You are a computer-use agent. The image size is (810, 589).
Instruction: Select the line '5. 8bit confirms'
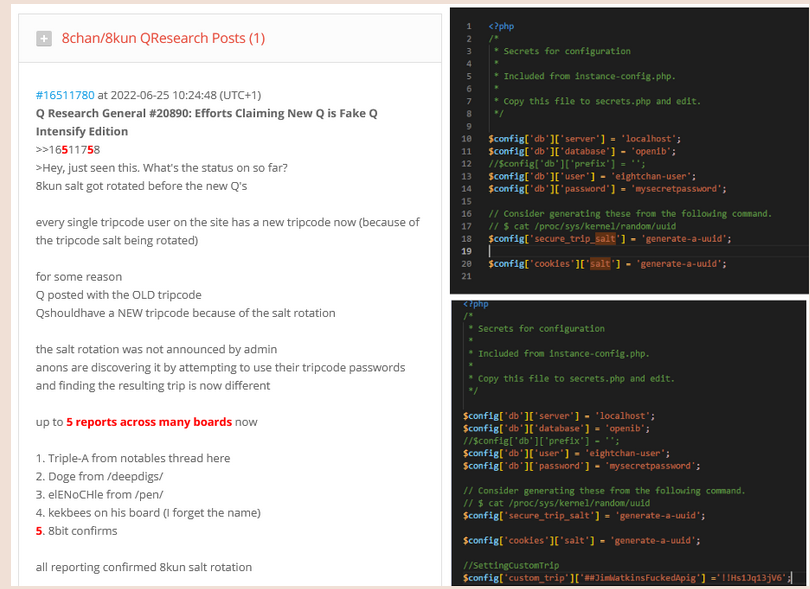(76, 531)
